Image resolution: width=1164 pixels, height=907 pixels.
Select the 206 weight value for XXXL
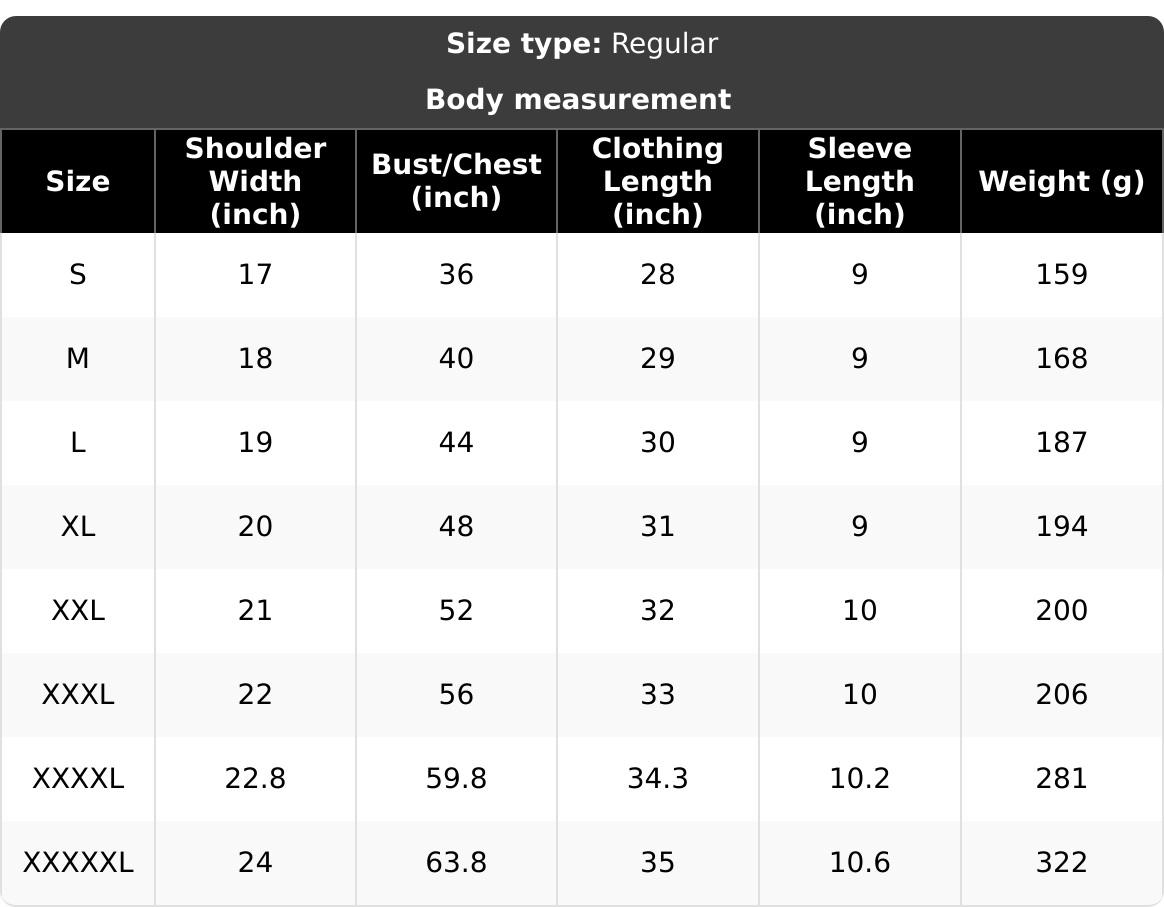1062,695
